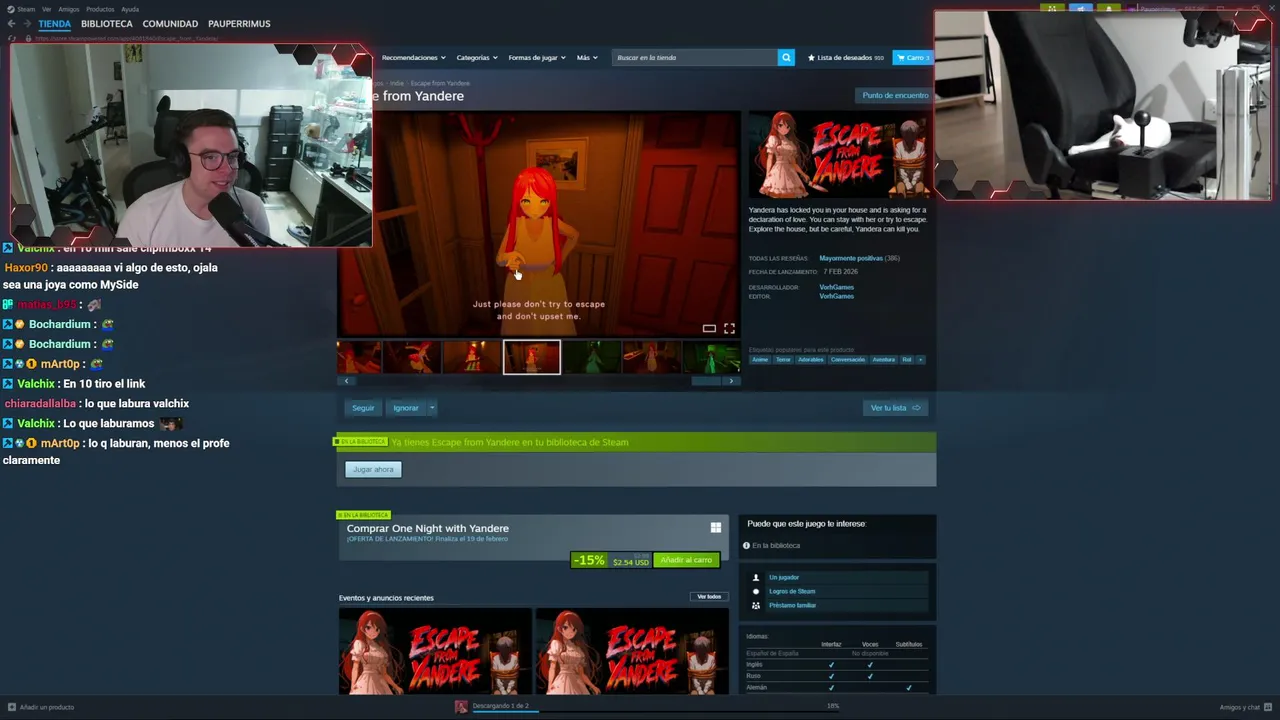Expand the Más dropdown
This screenshot has height=720, width=1280.
[x=587, y=57]
